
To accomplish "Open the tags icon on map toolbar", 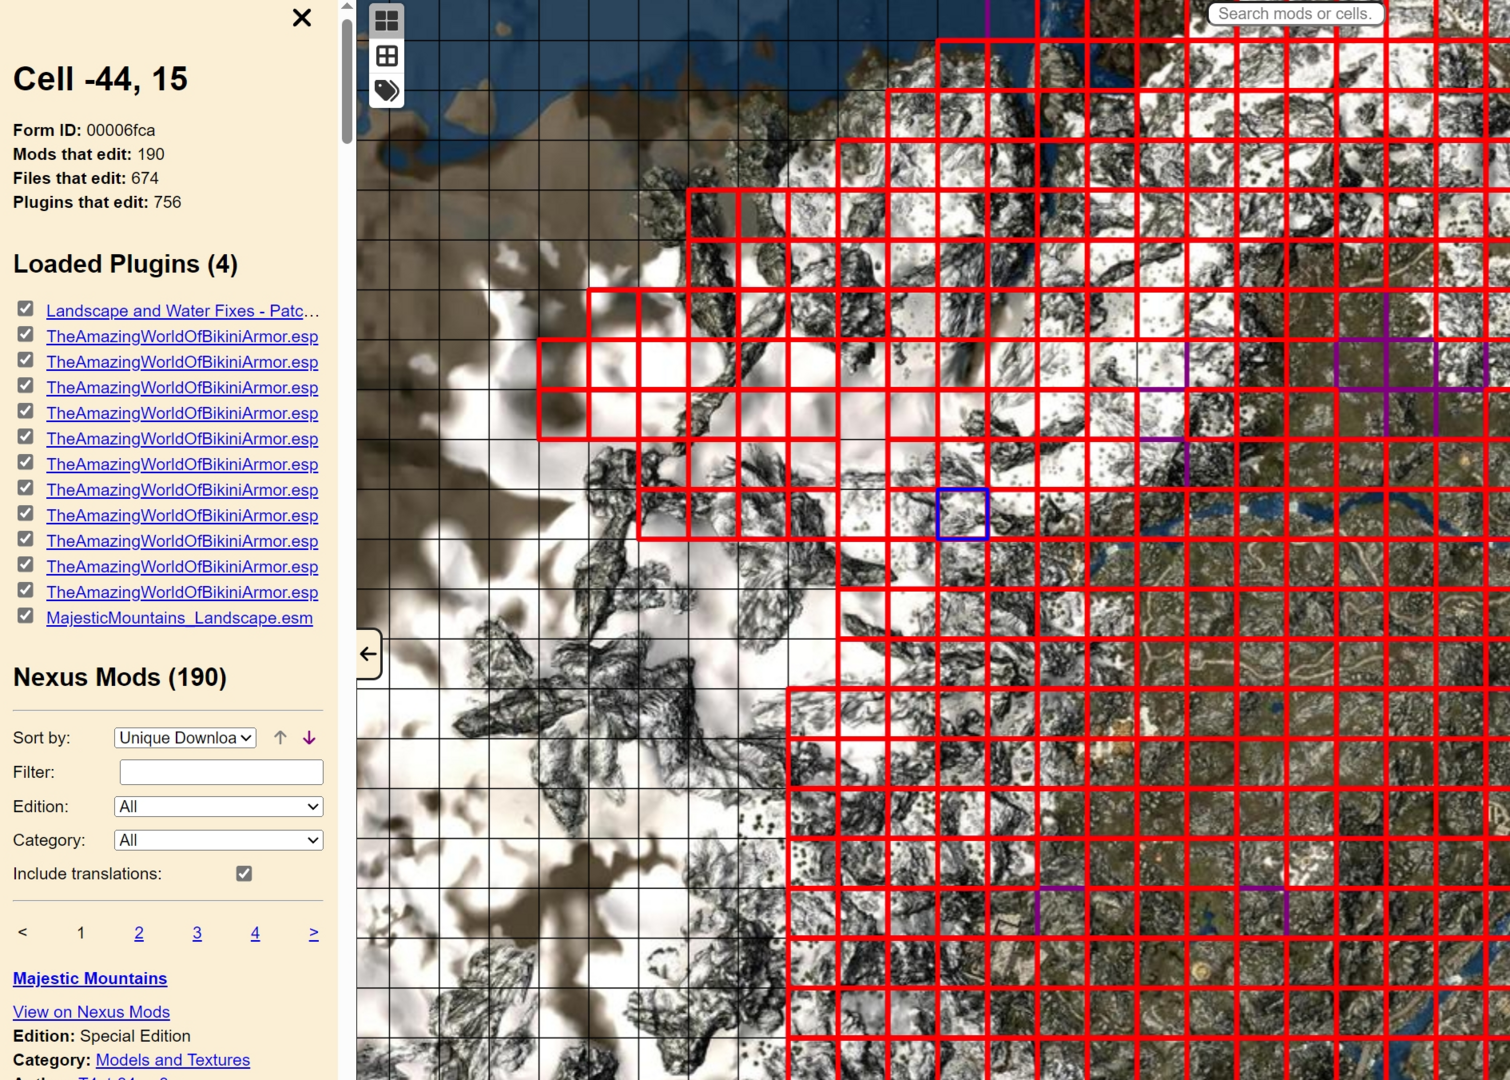I will 387,91.
